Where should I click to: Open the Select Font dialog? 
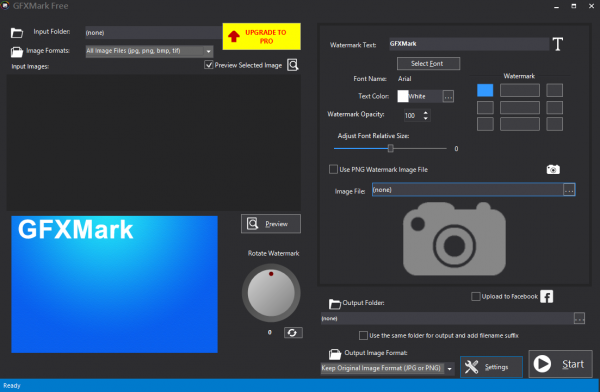[428, 64]
